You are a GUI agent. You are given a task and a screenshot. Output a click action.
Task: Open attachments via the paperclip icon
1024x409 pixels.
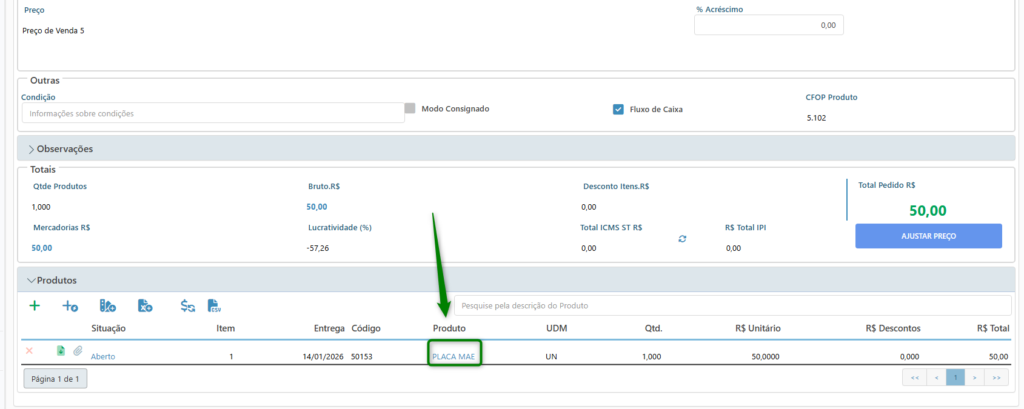[x=78, y=351]
